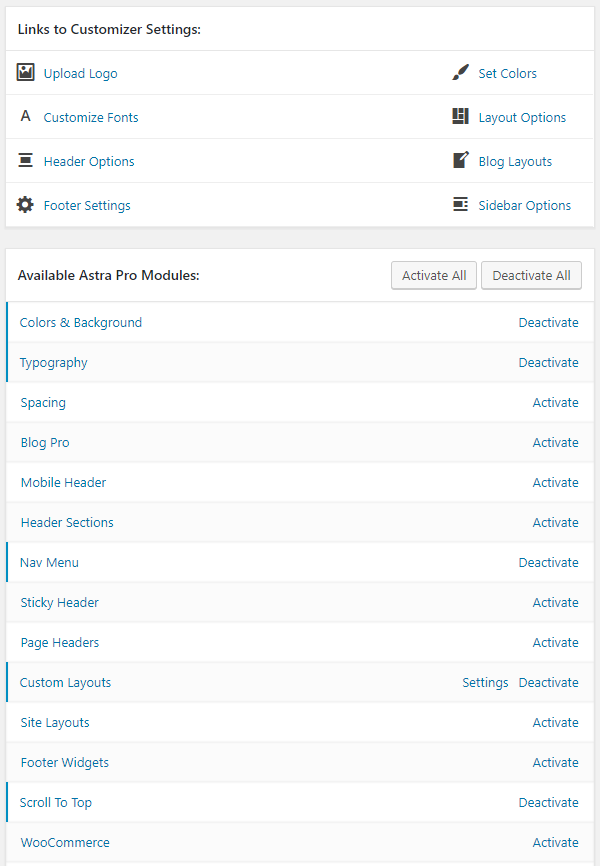Open the Page Headers module link
The image size is (600, 866).
60,643
